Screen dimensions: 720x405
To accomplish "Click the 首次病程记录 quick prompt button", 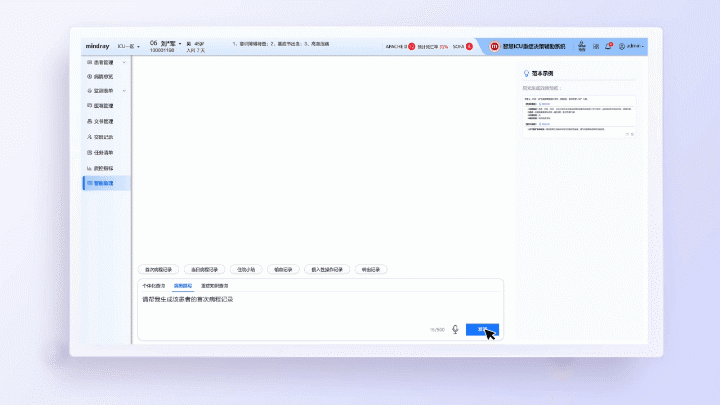I will [x=159, y=269].
